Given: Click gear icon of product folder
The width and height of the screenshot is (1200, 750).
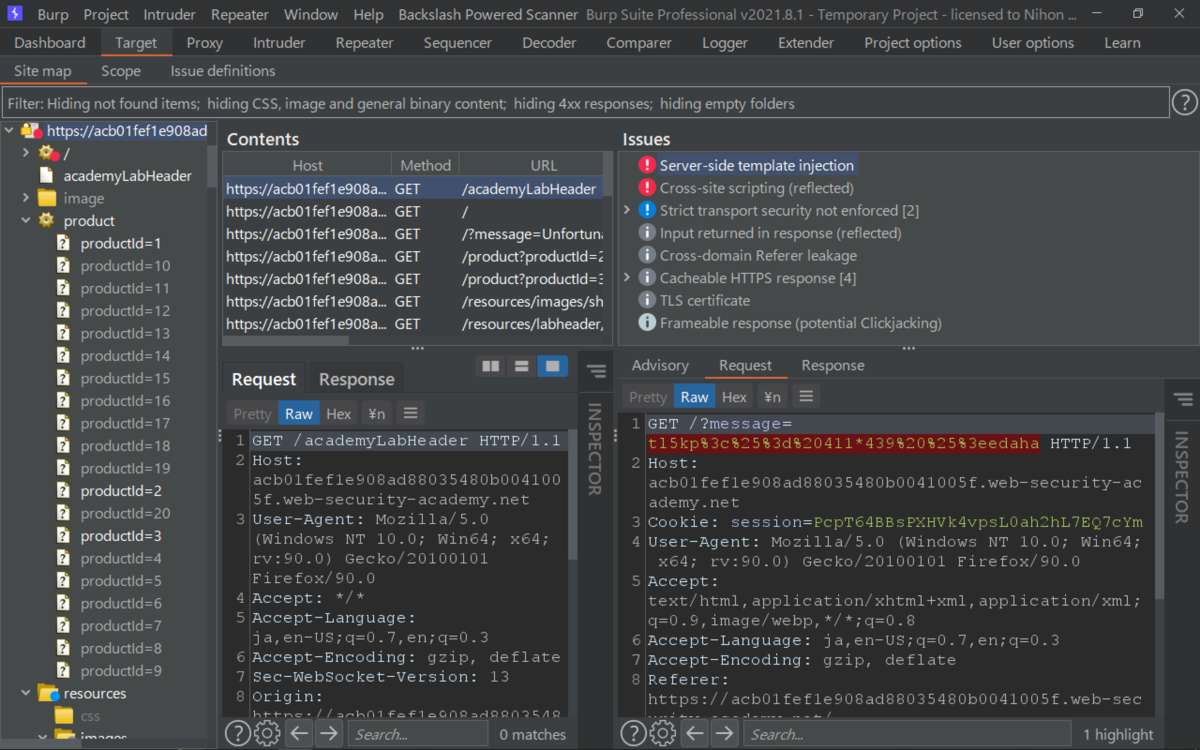Looking at the screenshot, I should coord(46,220).
